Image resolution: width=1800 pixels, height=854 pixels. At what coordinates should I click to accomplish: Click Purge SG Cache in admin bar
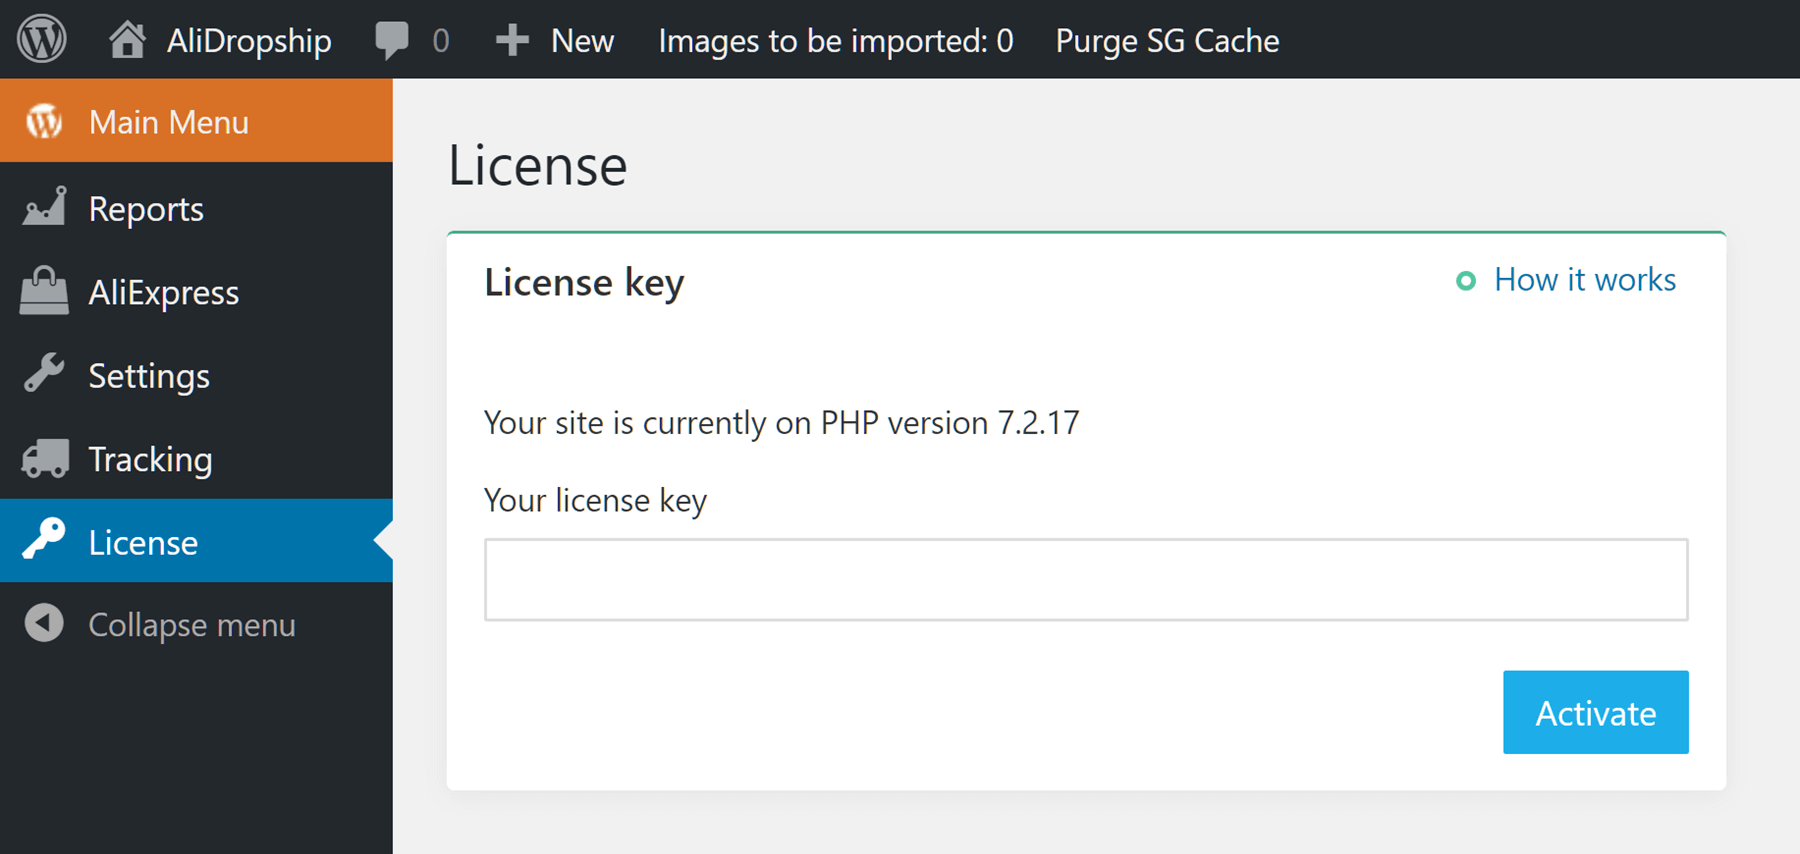point(1167,41)
